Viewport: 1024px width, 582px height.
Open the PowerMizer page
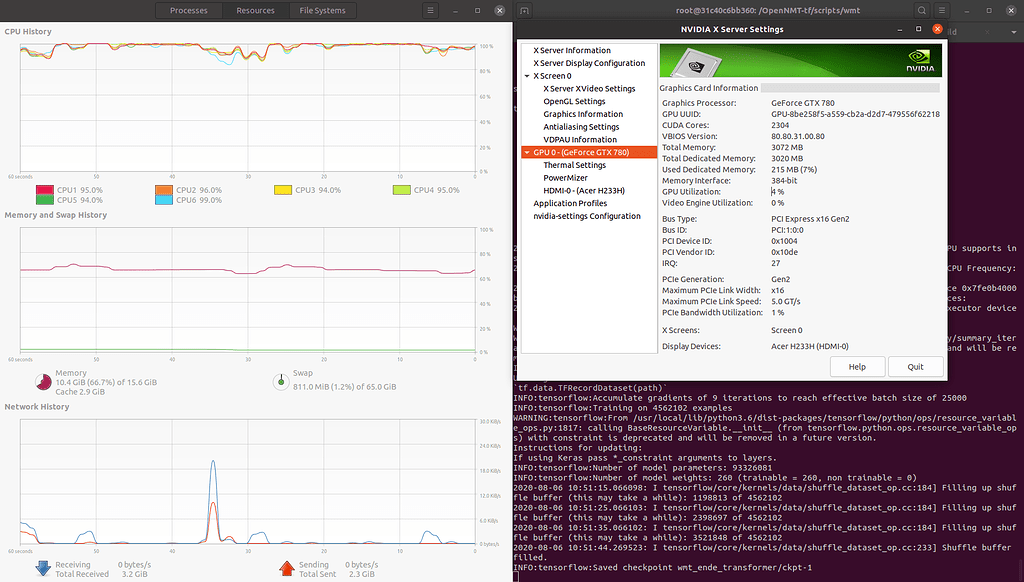point(566,178)
